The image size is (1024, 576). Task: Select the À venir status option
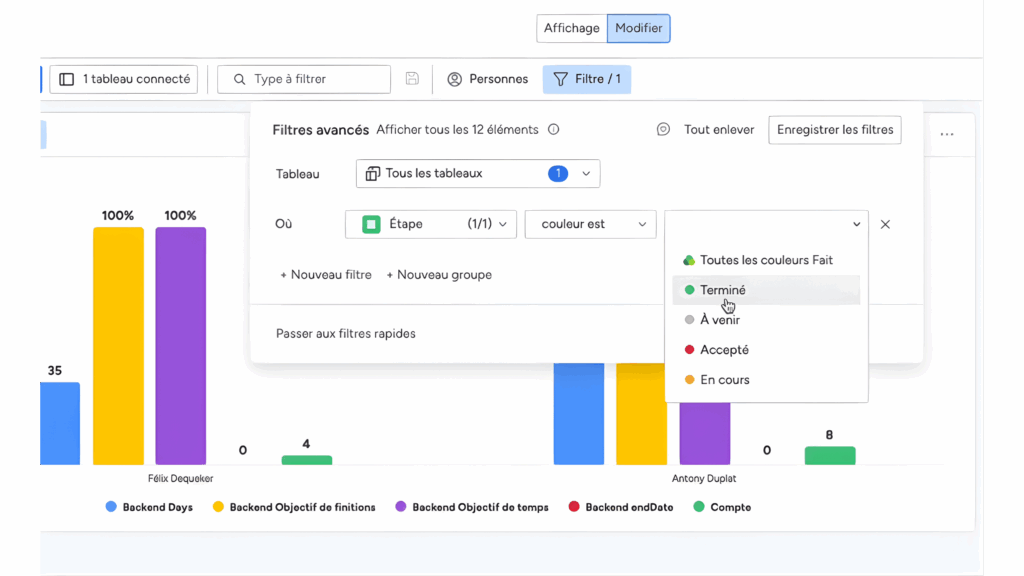pos(766,320)
